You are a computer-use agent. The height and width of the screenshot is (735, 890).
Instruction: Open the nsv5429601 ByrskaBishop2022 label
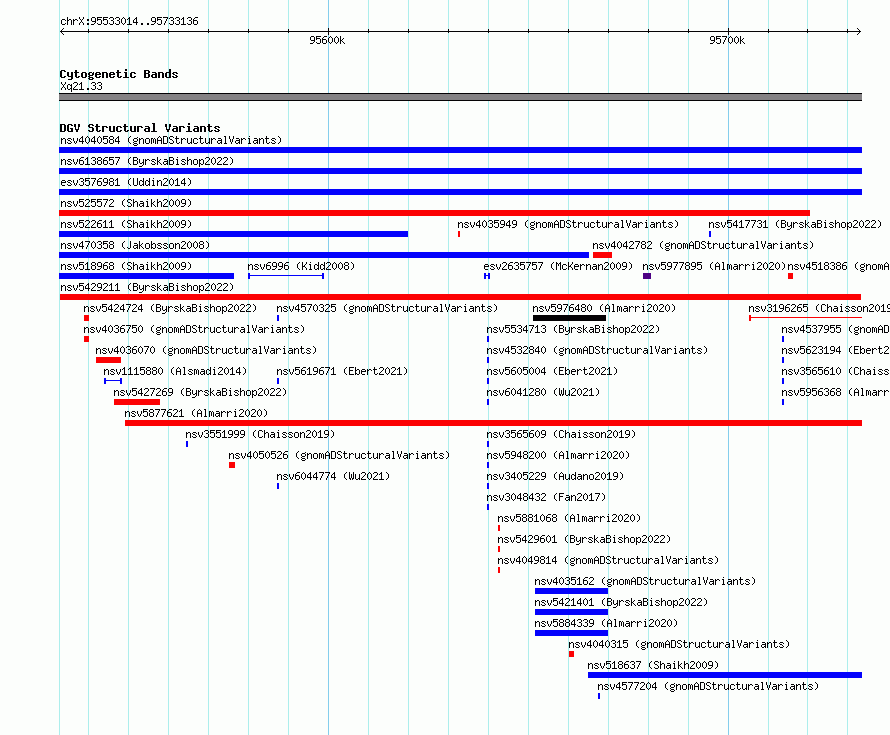[584, 539]
